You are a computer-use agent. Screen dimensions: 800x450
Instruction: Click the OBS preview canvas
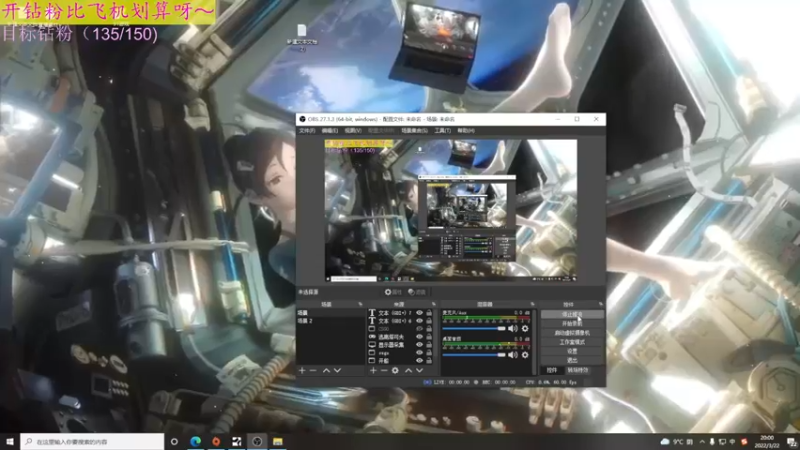coord(451,210)
